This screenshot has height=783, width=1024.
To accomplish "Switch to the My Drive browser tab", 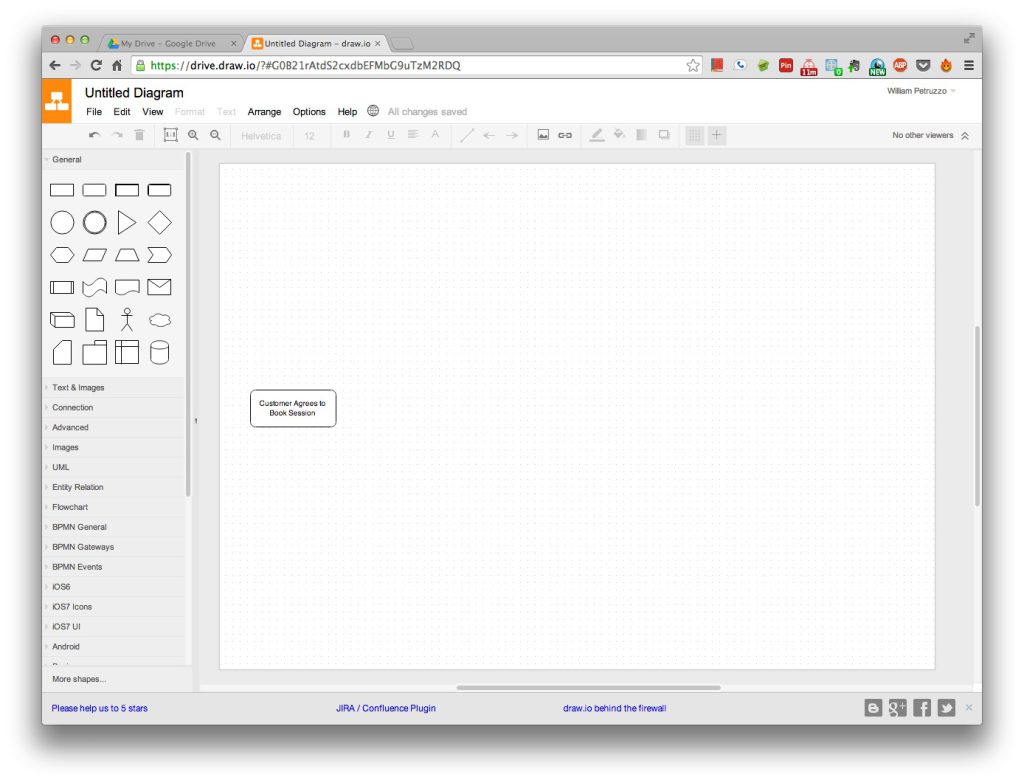I will coord(168,44).
